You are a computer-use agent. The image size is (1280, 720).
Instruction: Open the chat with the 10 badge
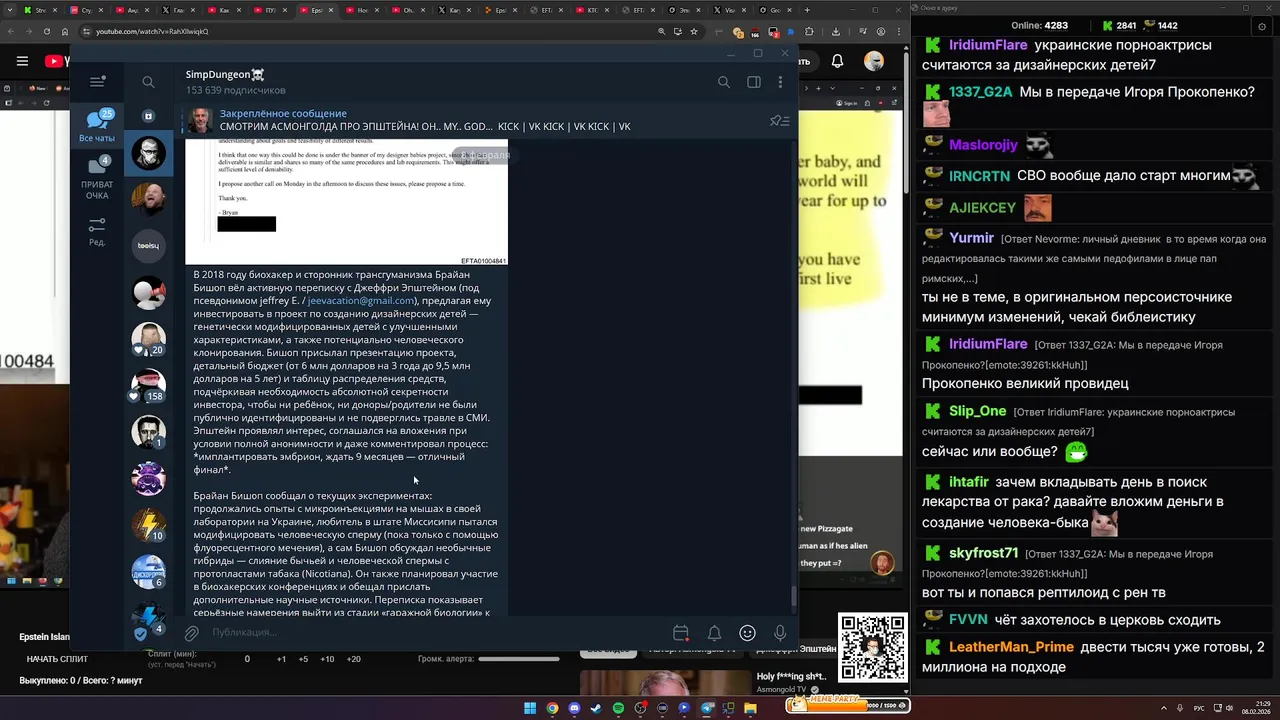click(149, 525)
